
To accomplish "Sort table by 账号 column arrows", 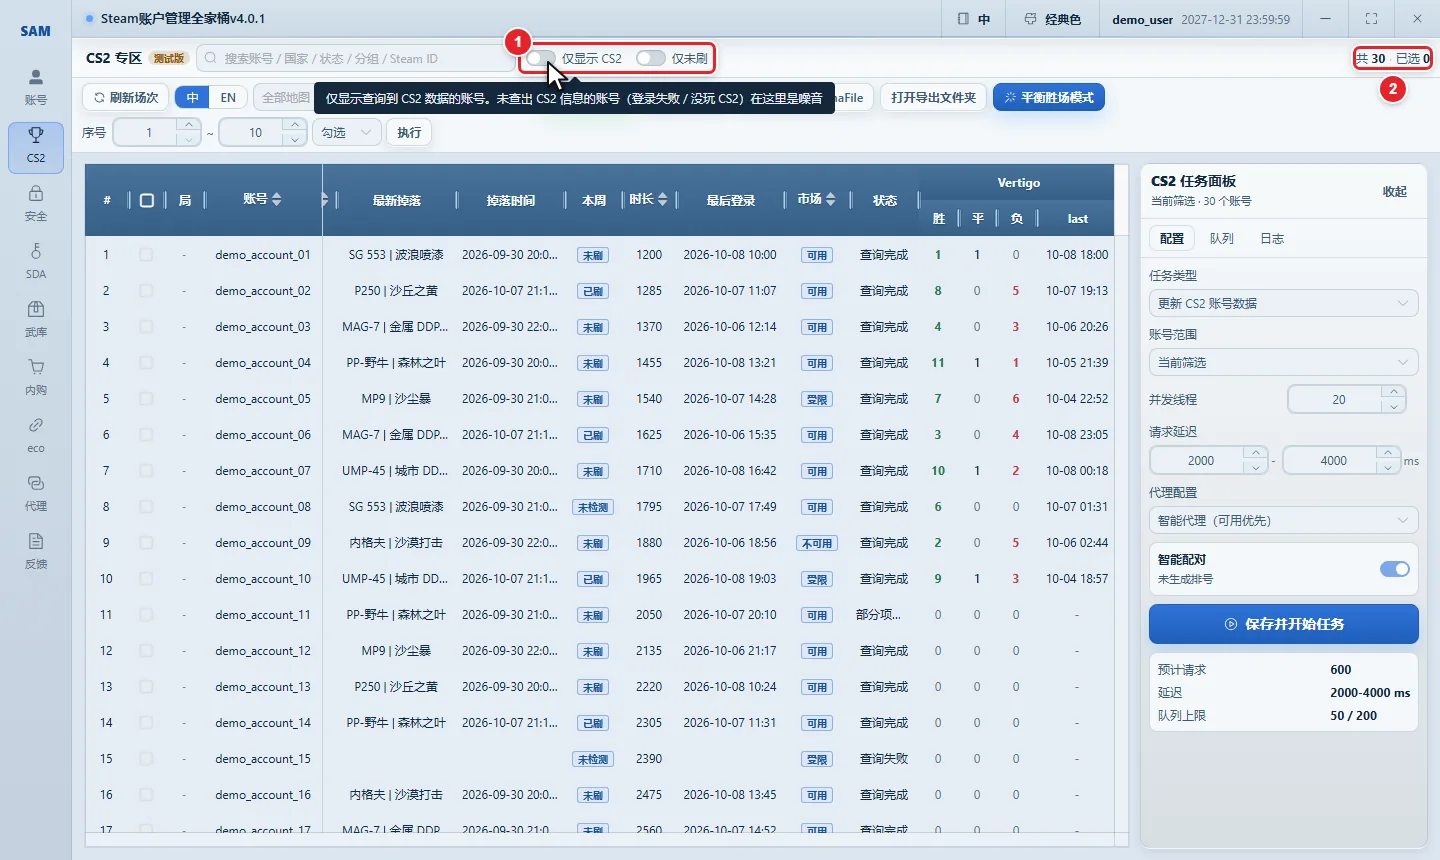I will 277,200.
